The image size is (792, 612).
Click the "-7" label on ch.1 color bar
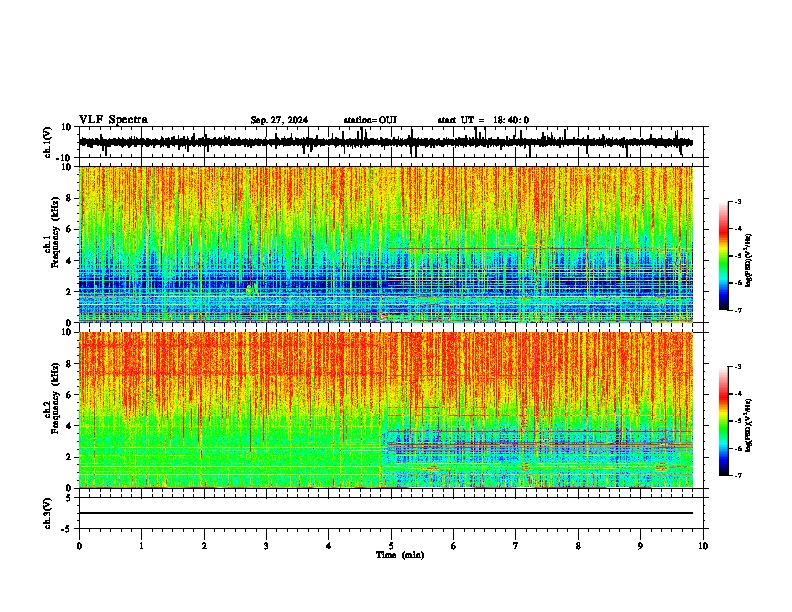click(738, 310)
